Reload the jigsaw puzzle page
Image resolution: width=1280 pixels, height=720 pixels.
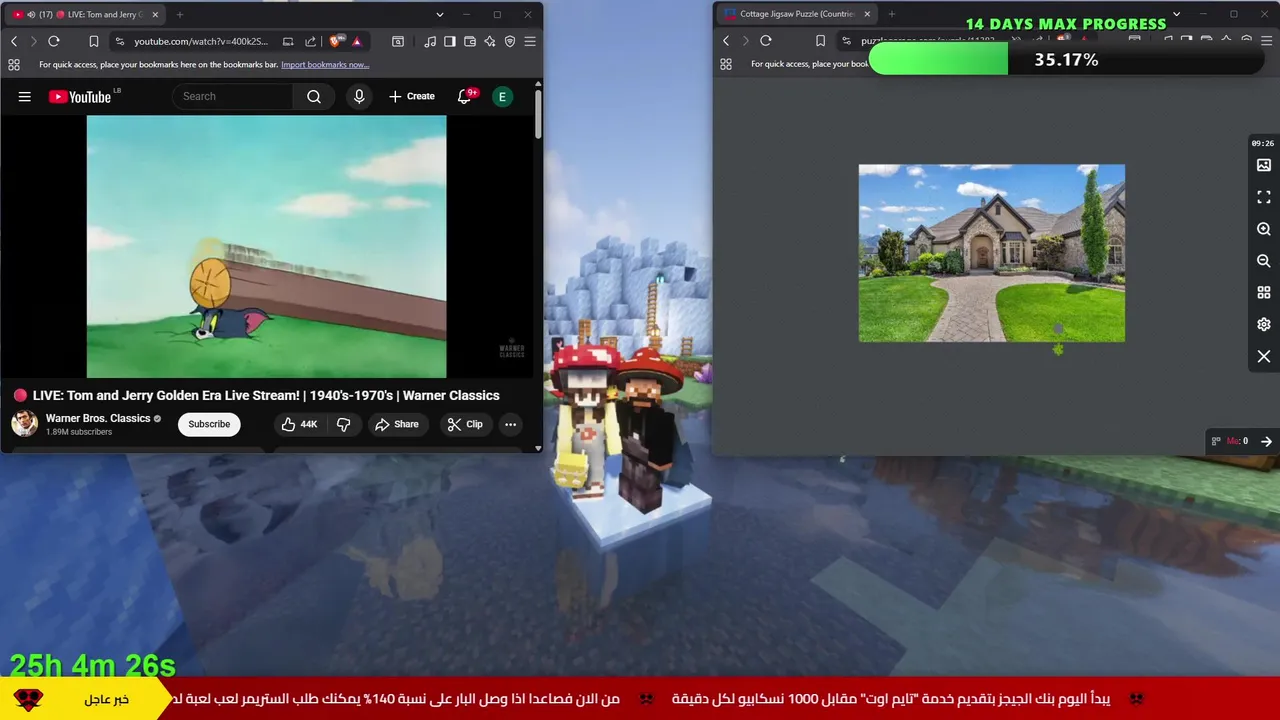(766, 41)
